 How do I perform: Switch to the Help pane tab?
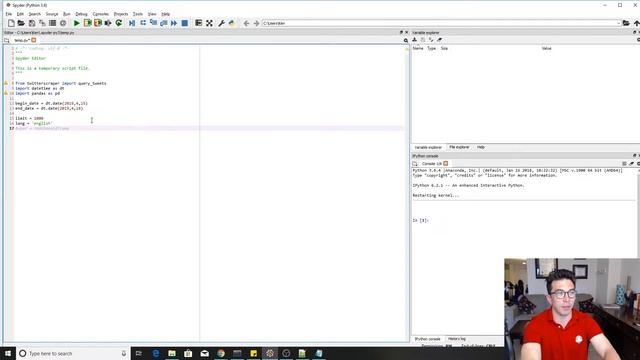tap(481, 147)
